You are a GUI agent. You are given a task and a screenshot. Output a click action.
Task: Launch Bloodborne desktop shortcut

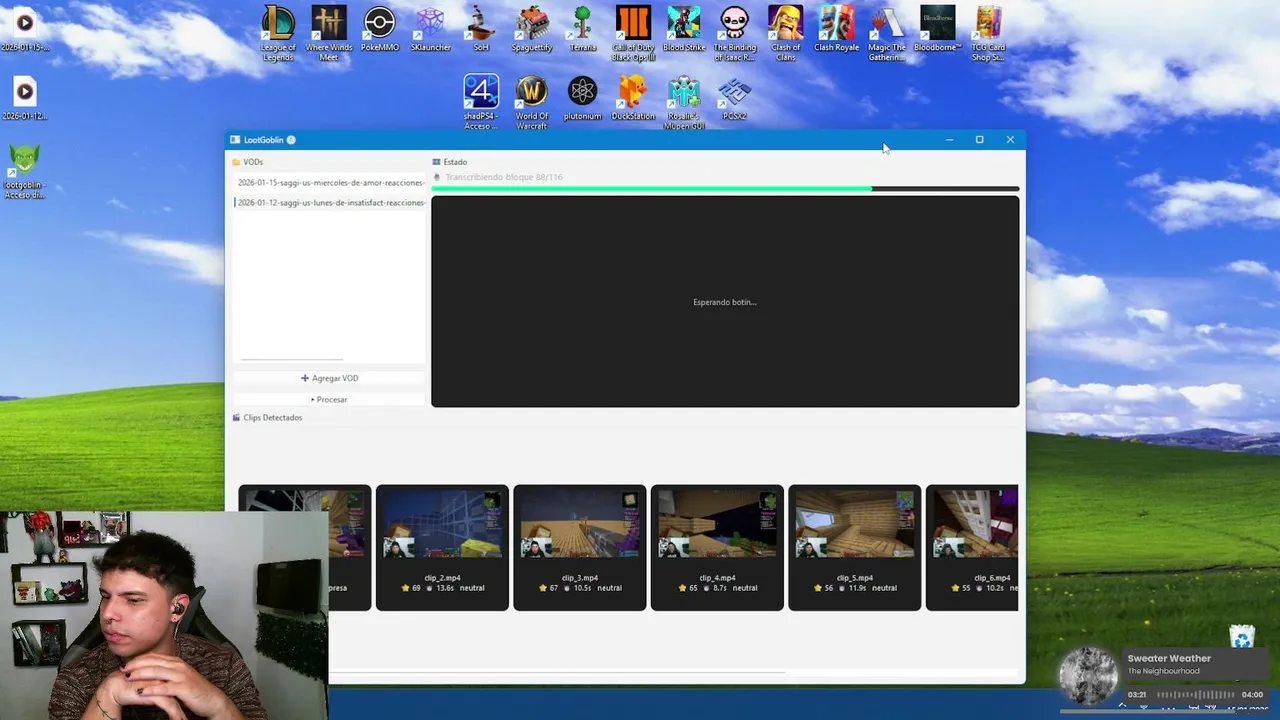(938, 28)
